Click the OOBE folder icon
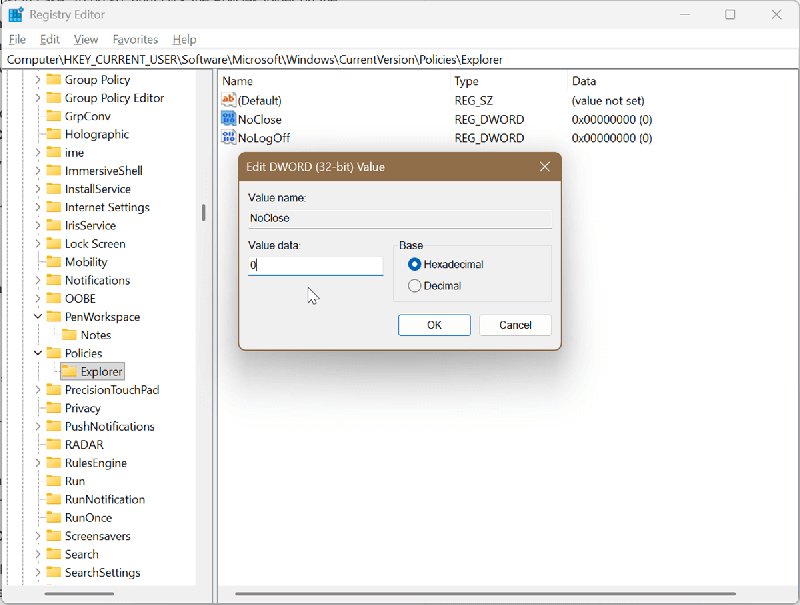This screenshot has height=605, width=800. [x=54, y=298]
